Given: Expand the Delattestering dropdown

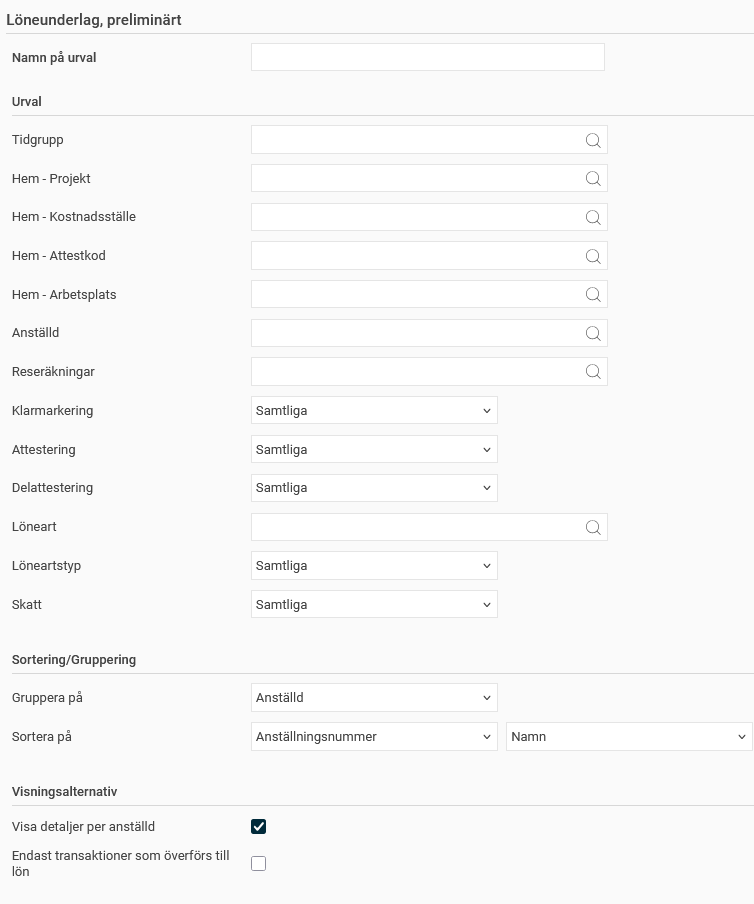Looking at the screenshot, I should (374, 488).
